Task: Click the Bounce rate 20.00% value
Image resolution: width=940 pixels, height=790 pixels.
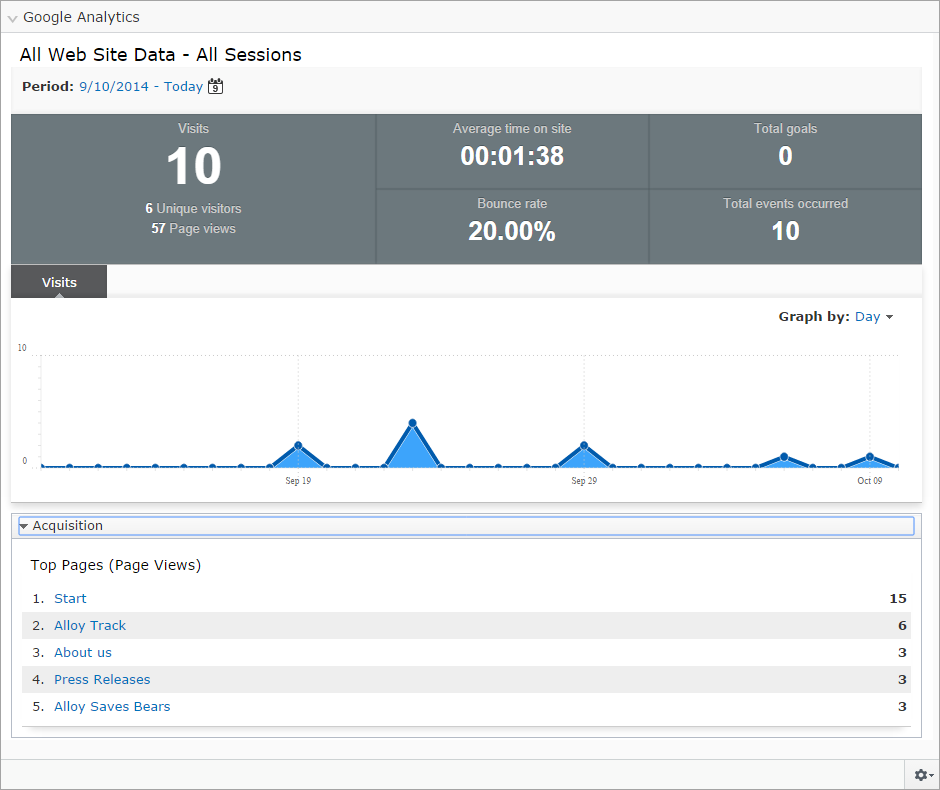Action: point(512,231)
